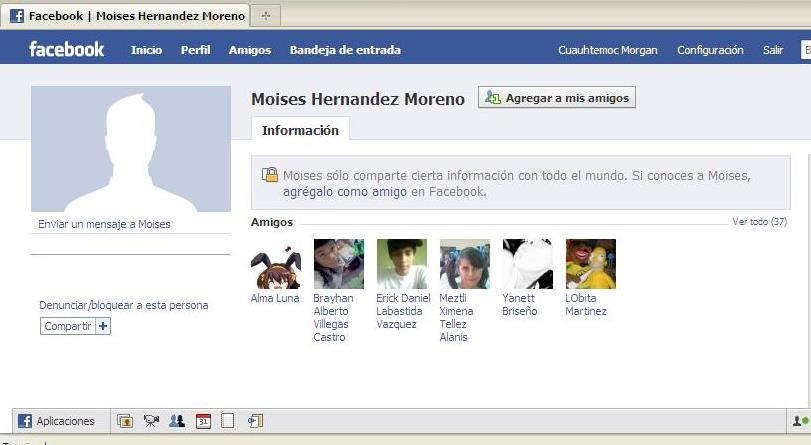Viewport: 811px width, 445px height.
Task: Click the Agregar a mis amigos button
Action: 557,98
